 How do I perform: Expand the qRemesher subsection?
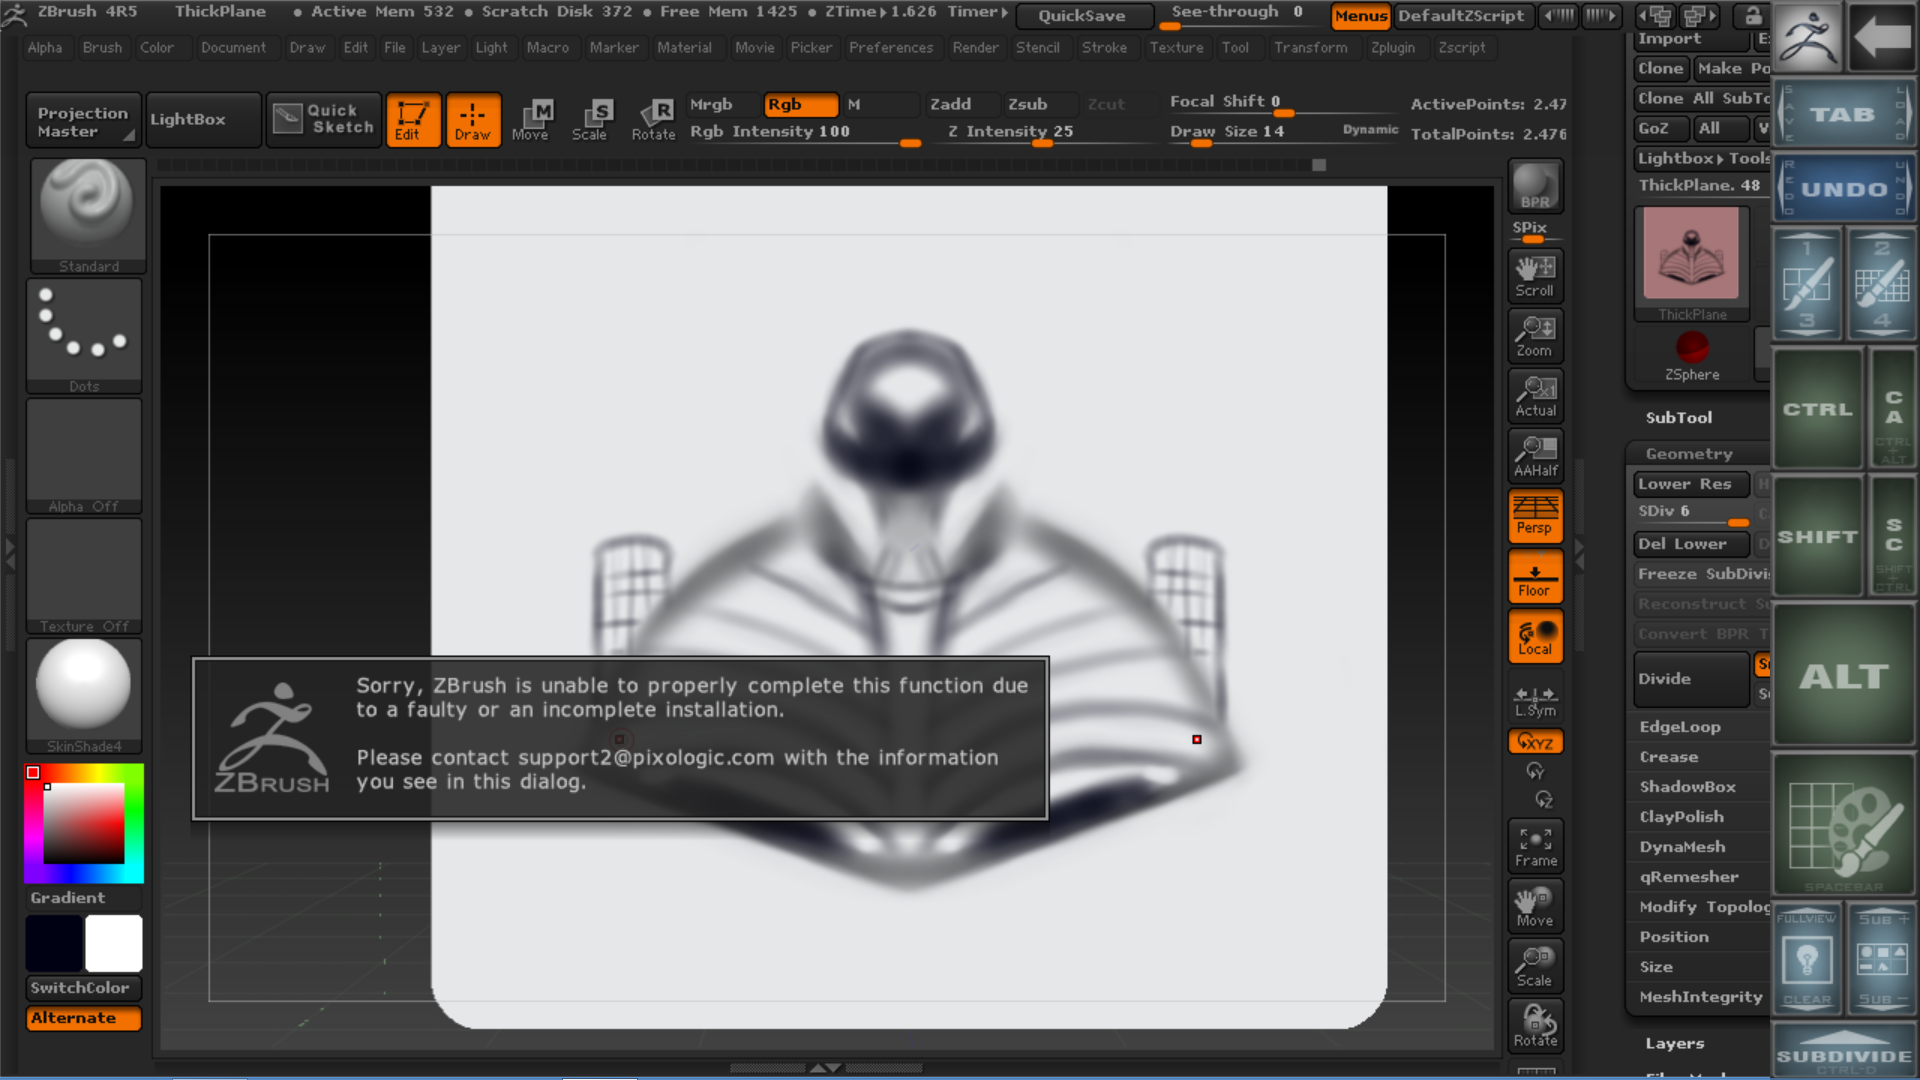click(x=1689, y=877)
